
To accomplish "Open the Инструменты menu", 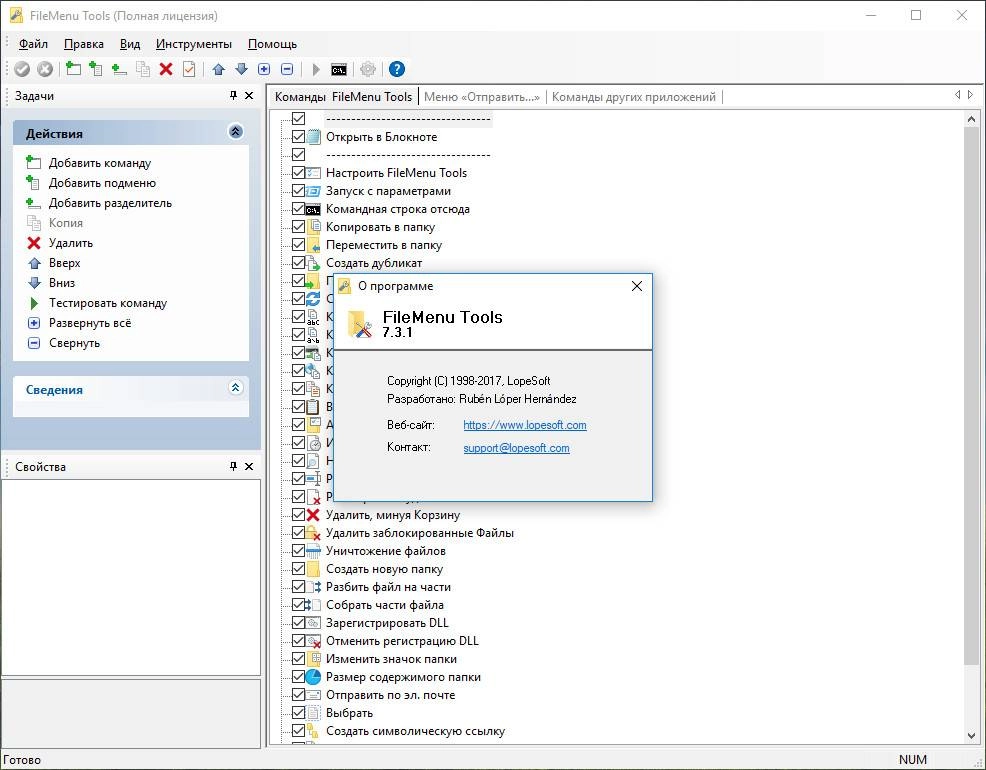I will [x=194, y=44].
